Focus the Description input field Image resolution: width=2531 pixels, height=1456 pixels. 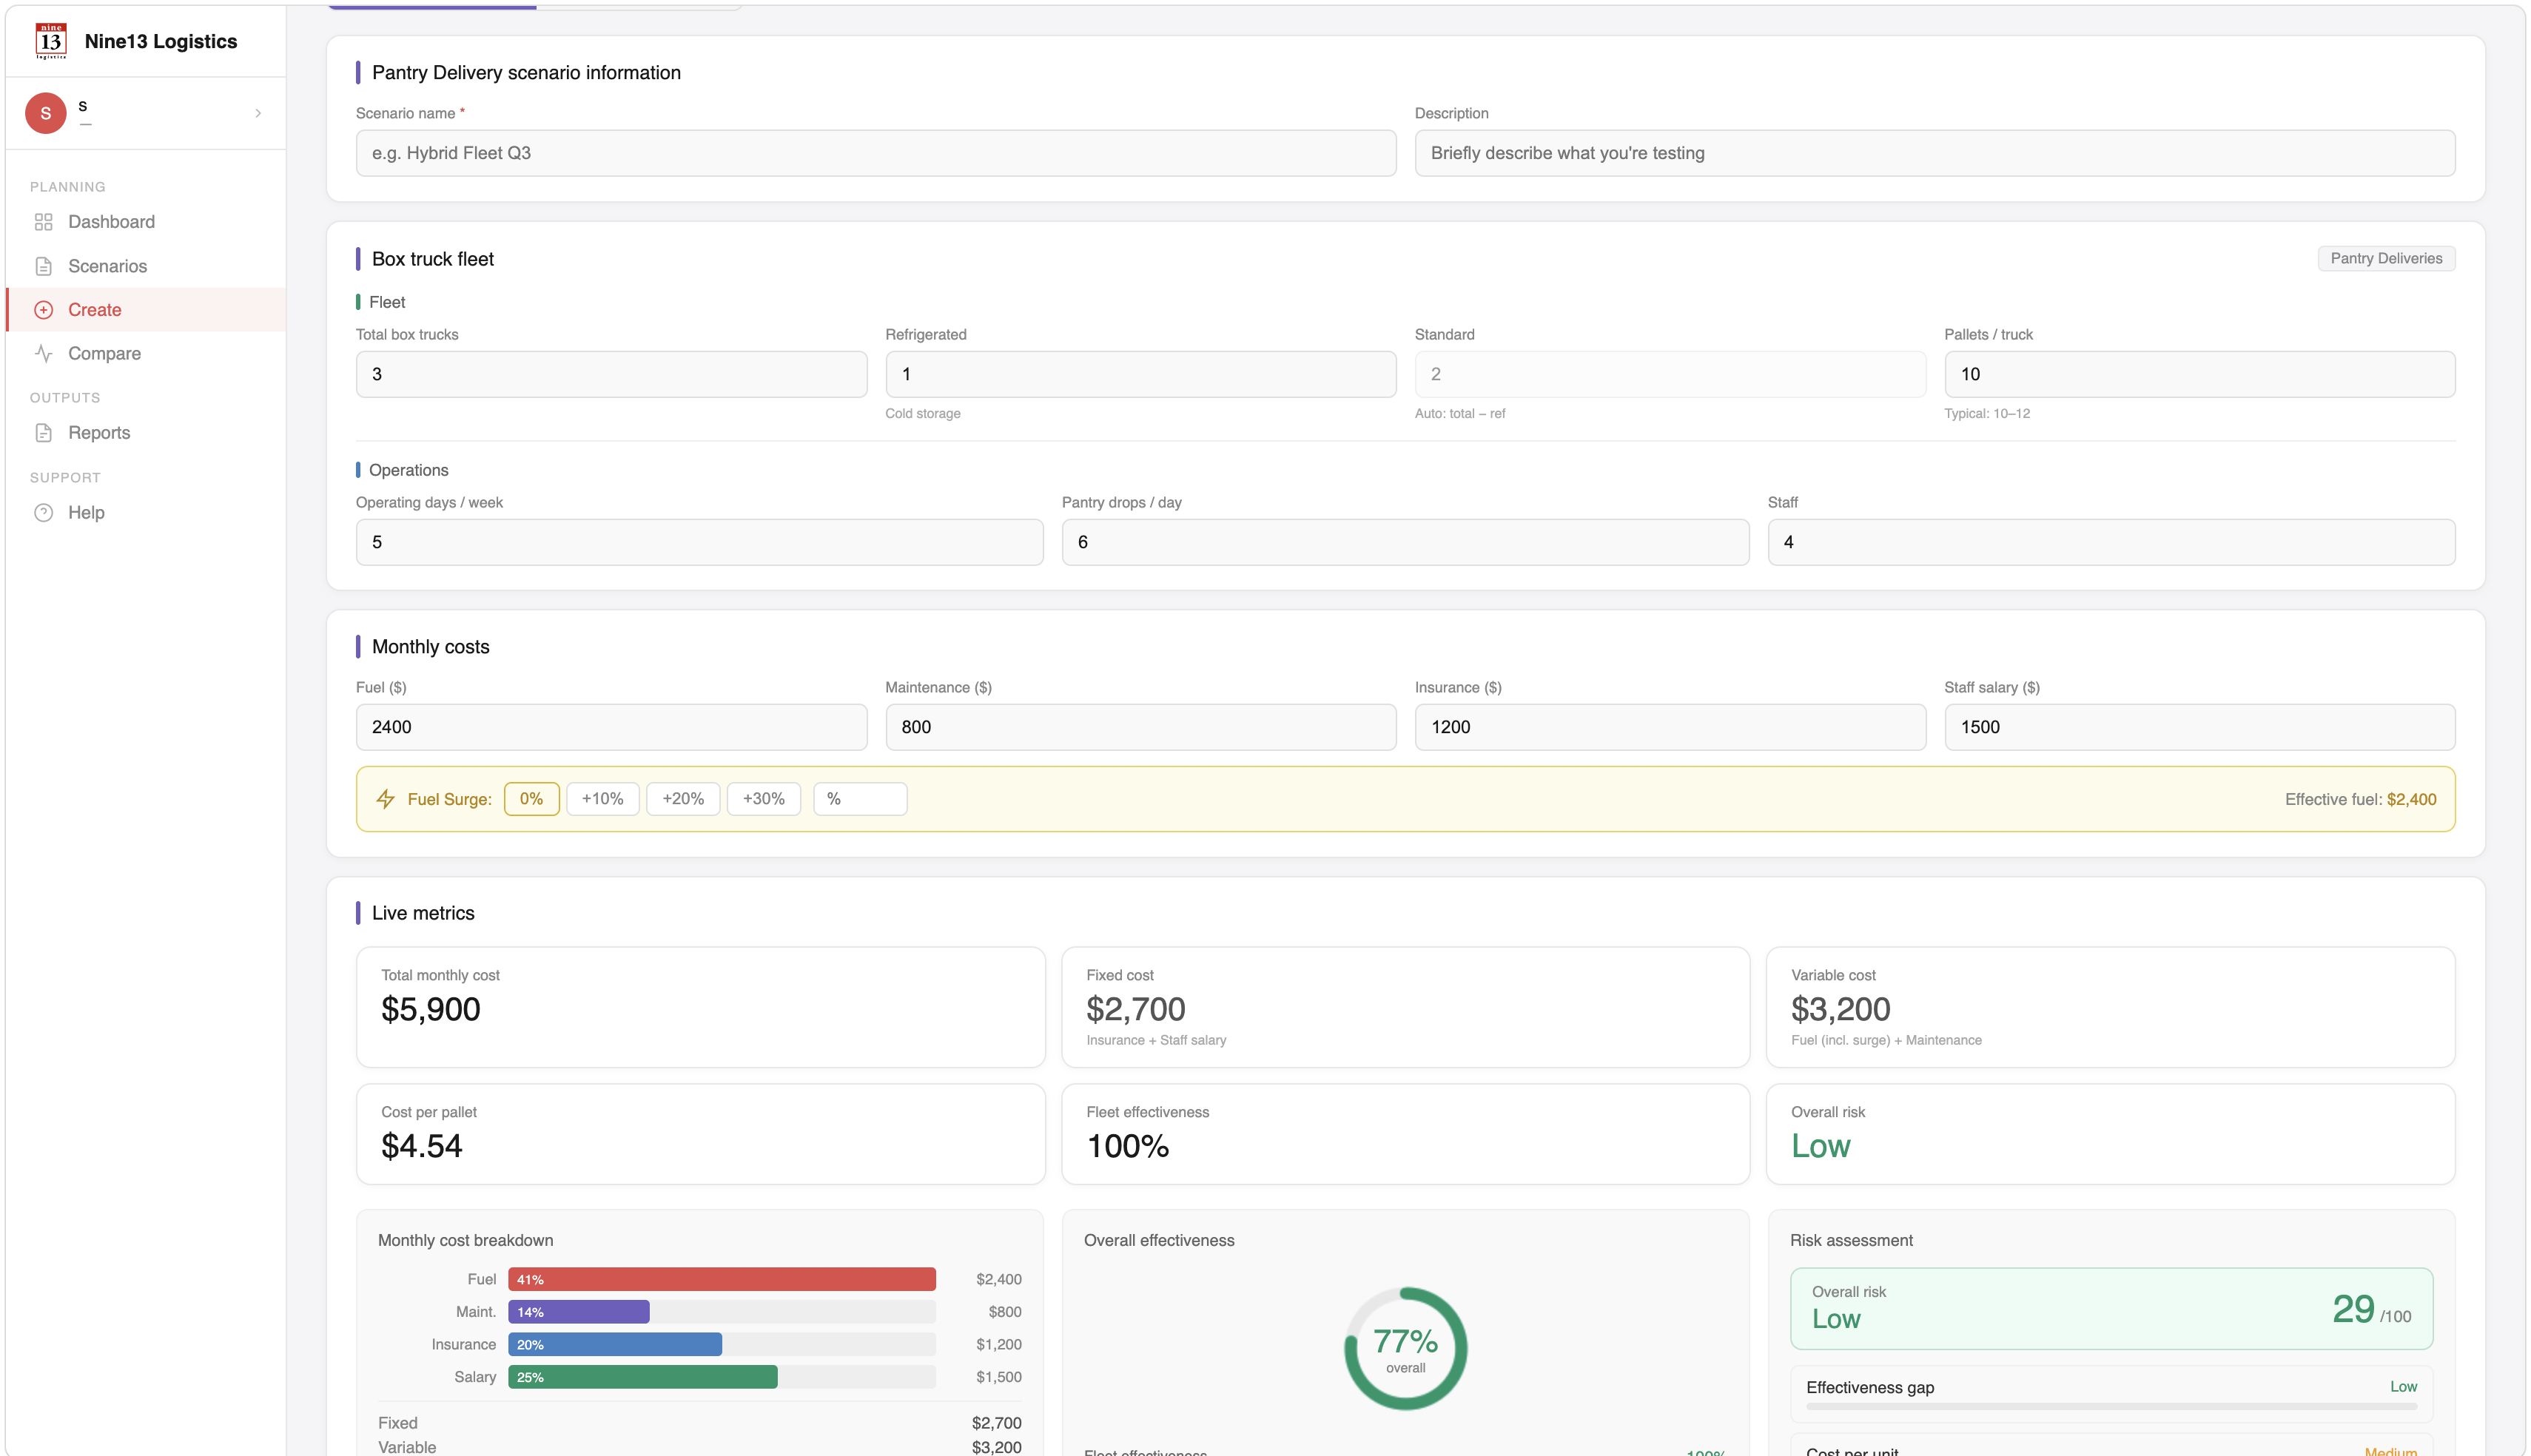pos(1934,153)
